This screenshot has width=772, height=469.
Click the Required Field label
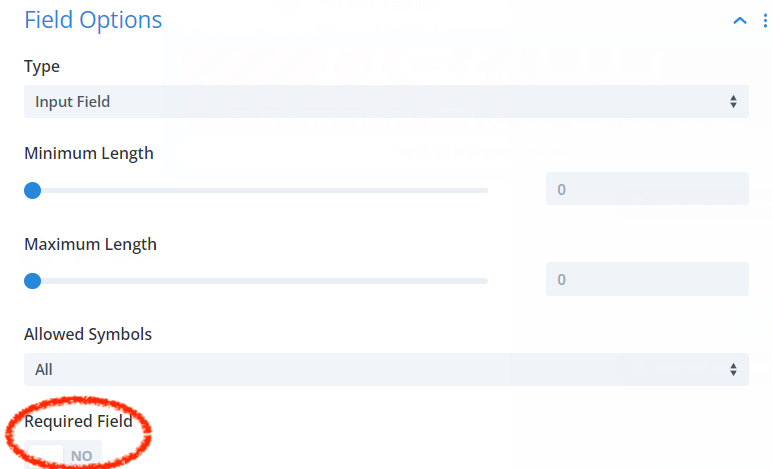[78, 421]
